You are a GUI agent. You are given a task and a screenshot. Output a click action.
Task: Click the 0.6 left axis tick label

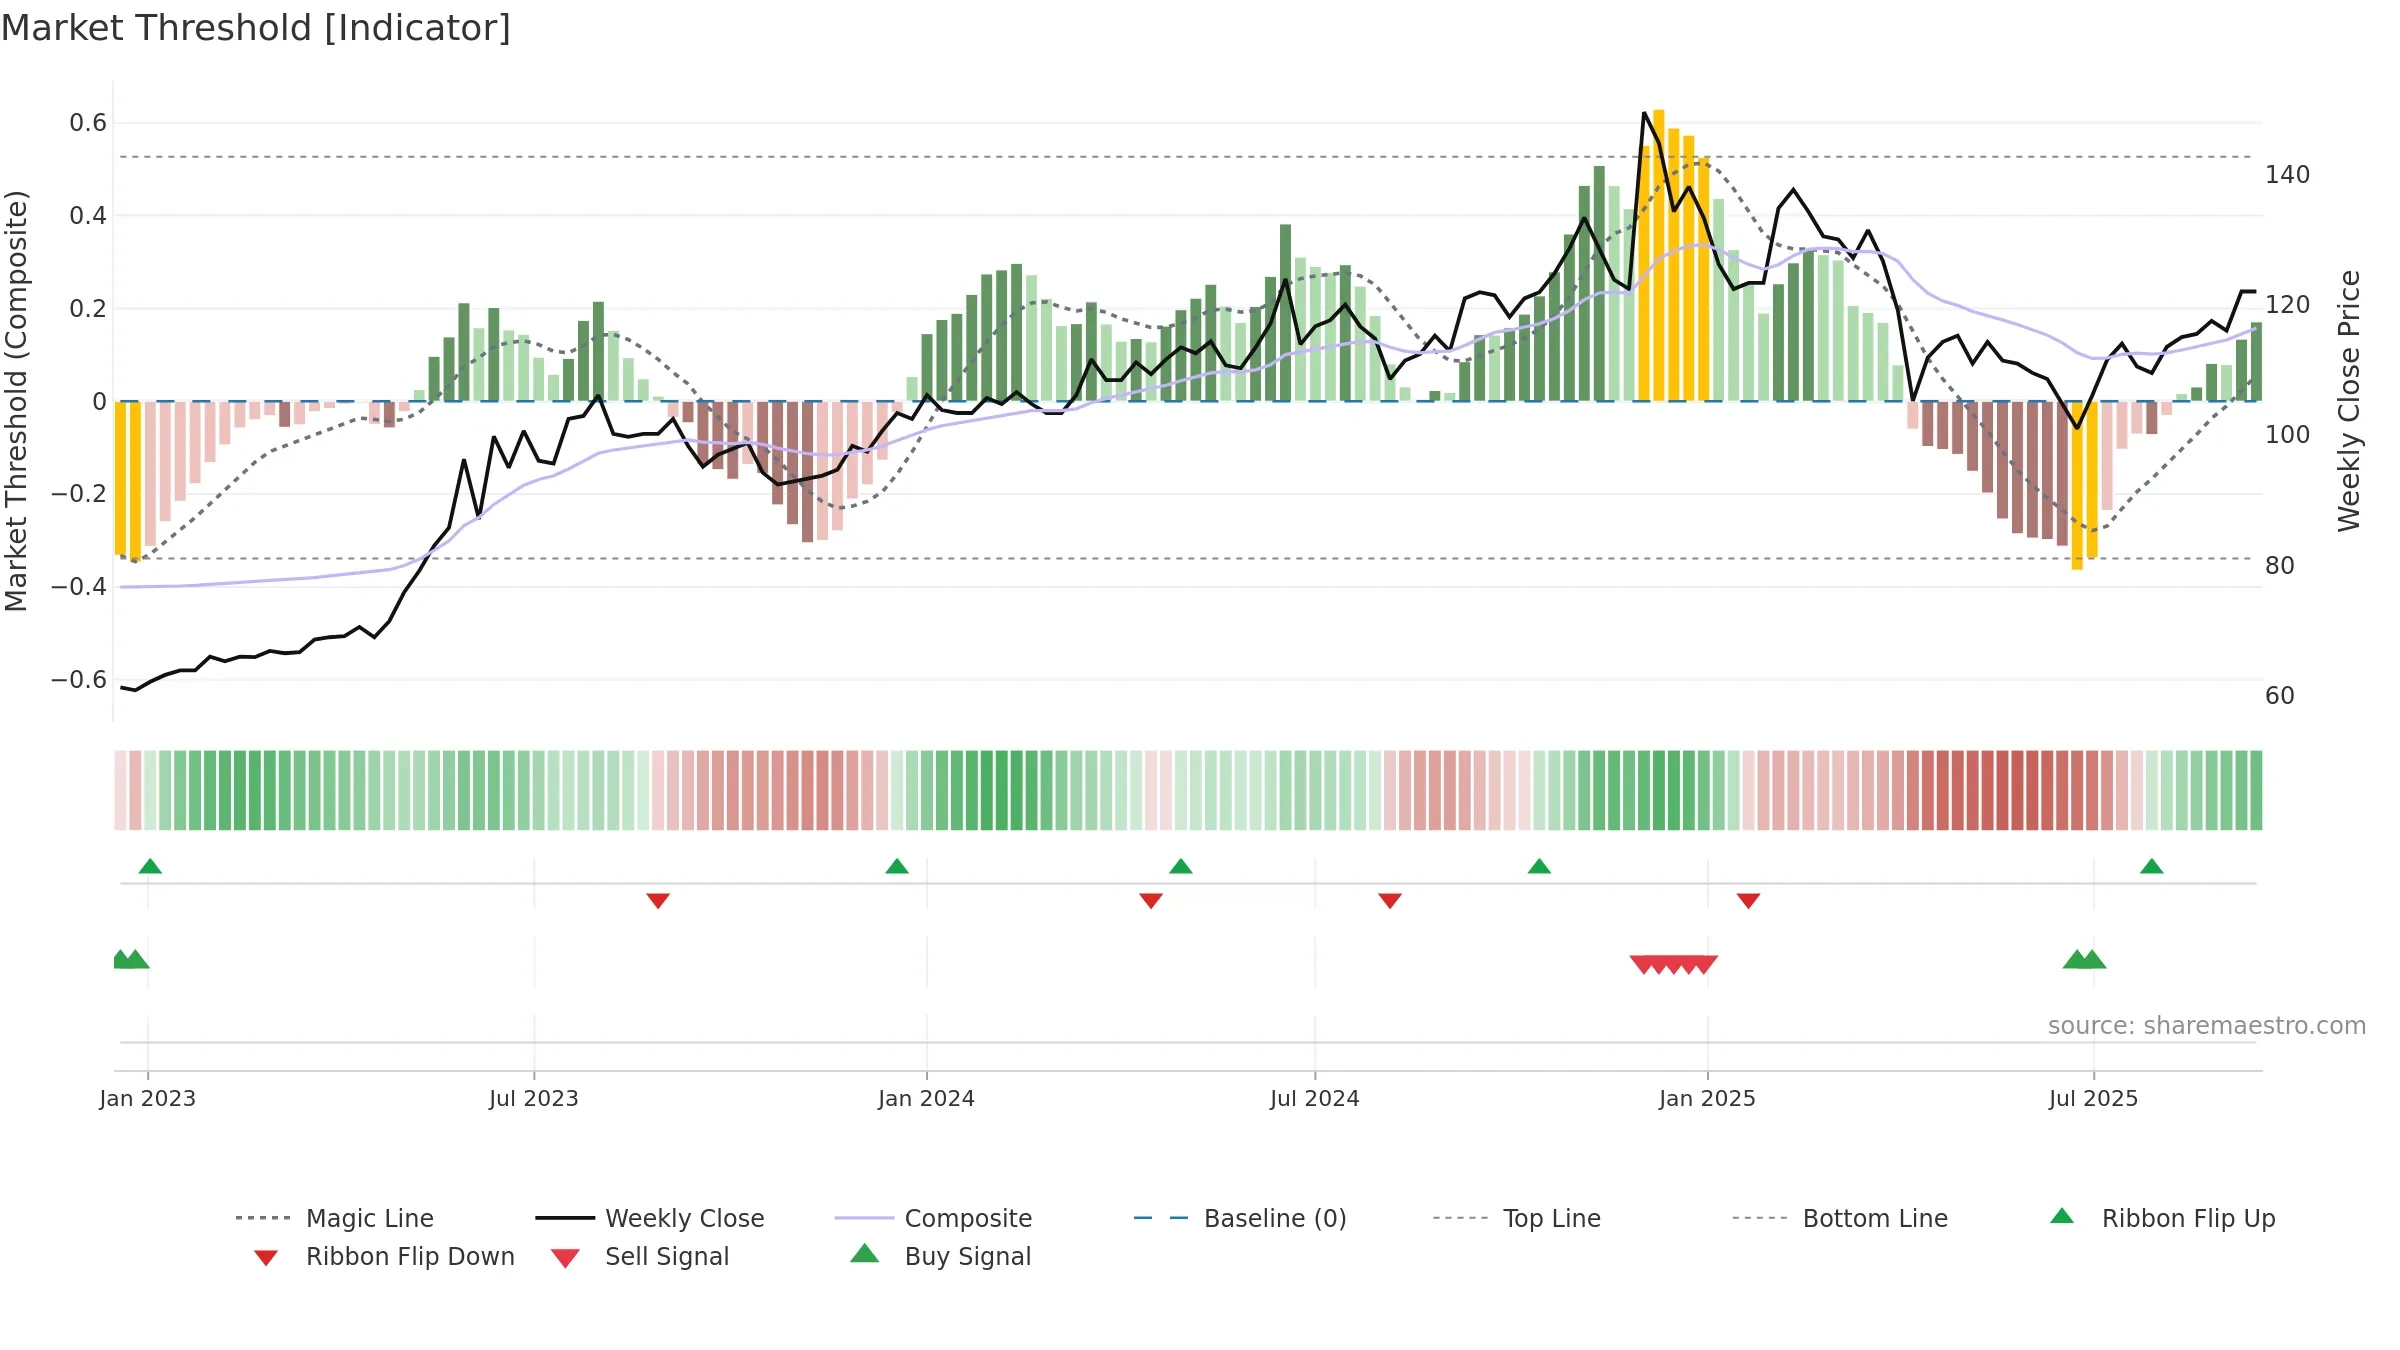pos(88,123)
